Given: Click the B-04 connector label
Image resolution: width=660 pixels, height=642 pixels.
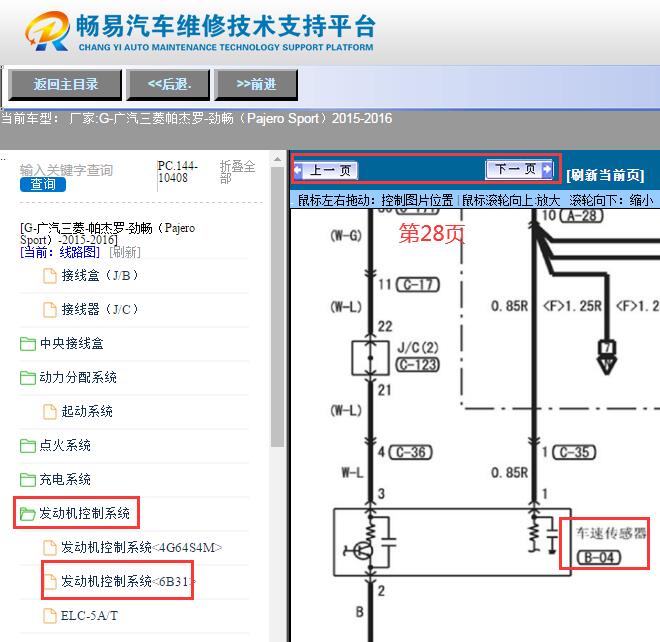Looking at the screenshot, I should tap(599, 558).
